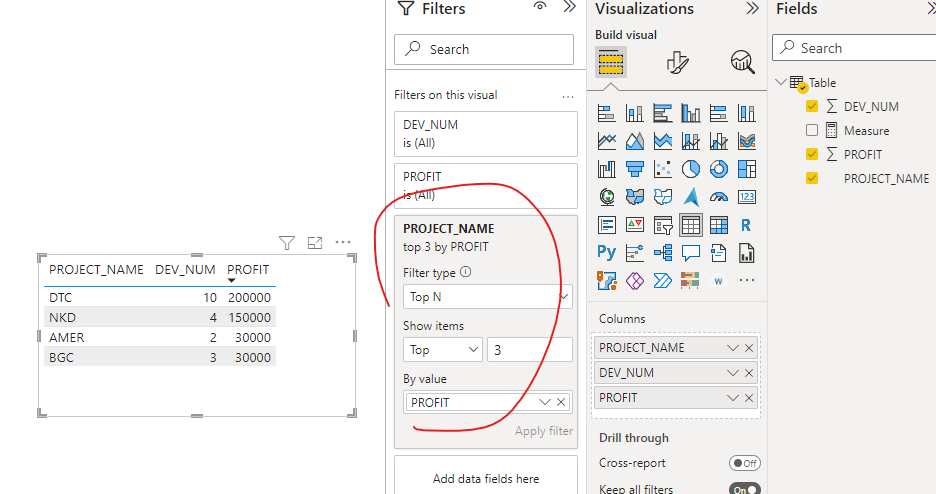Open DEV_NUM column options chevron
The height and width of the screenshot is (494, 936).
tap(732, 373)
